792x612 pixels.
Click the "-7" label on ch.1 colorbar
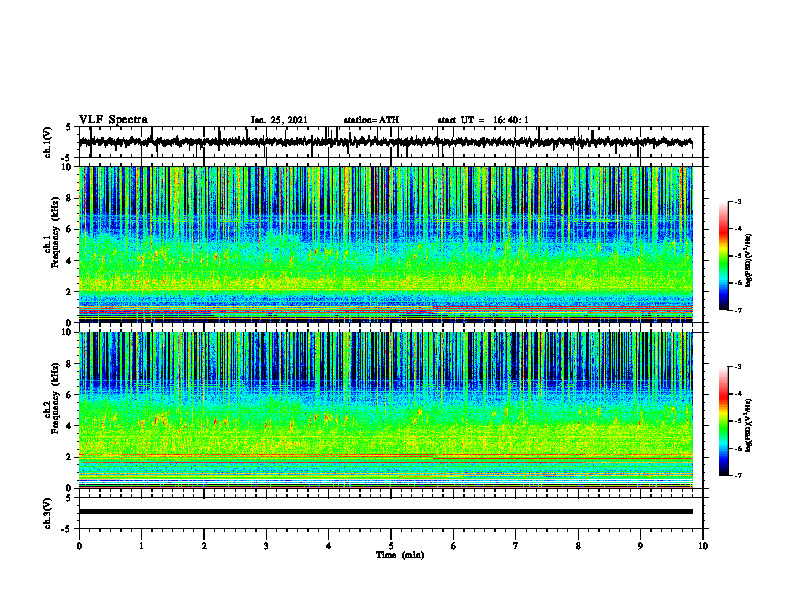[737, 310]
